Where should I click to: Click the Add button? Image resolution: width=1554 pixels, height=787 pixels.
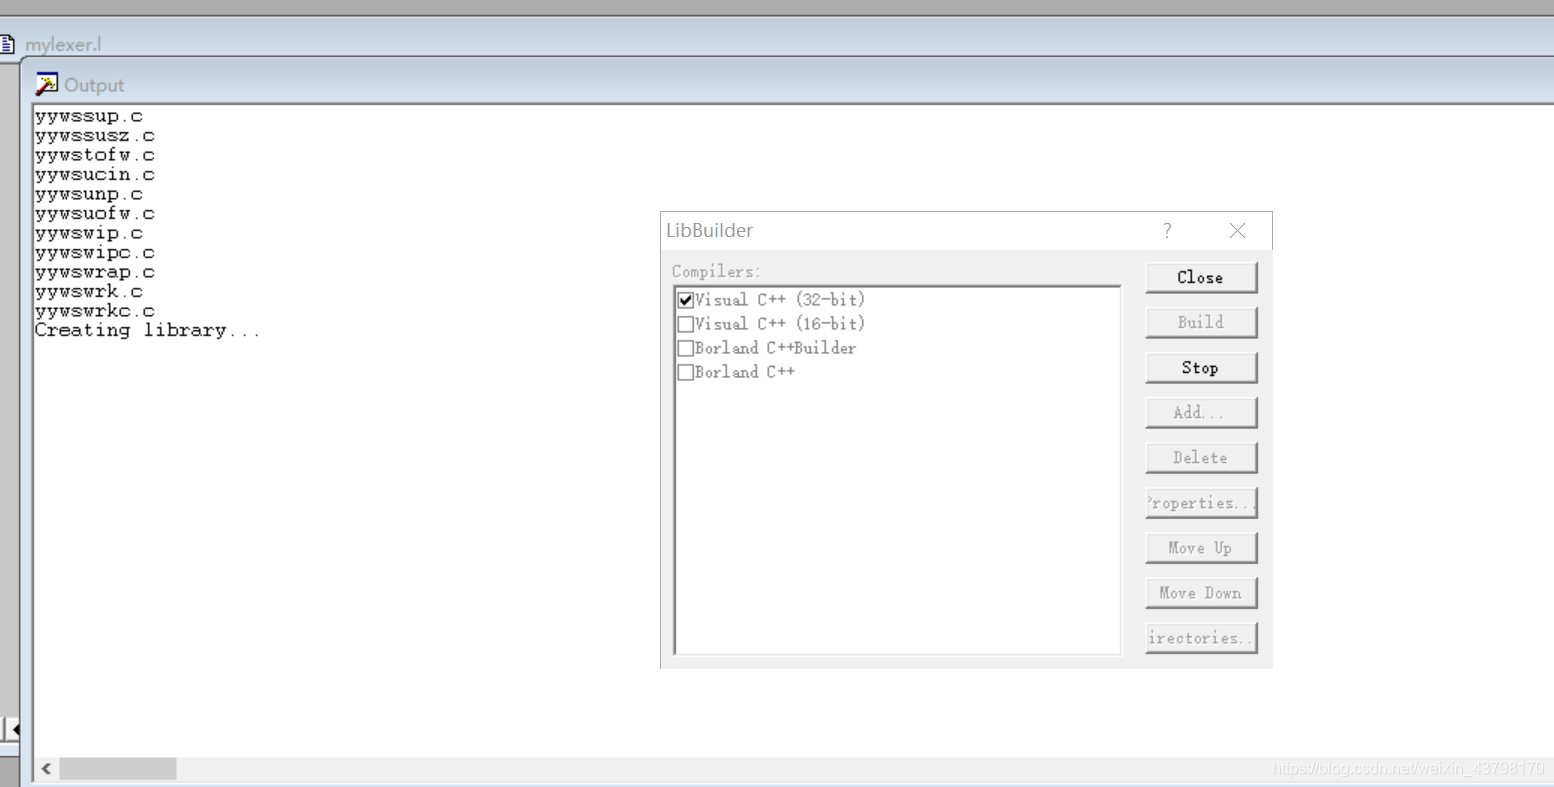click(x=1200, y=412)
